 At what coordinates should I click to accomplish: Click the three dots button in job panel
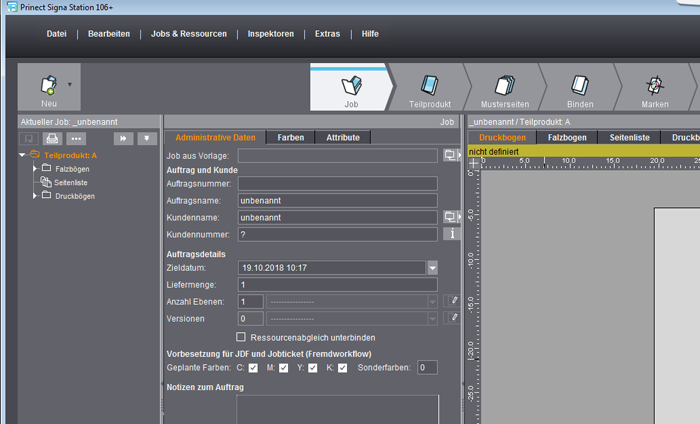click(76, 139)
